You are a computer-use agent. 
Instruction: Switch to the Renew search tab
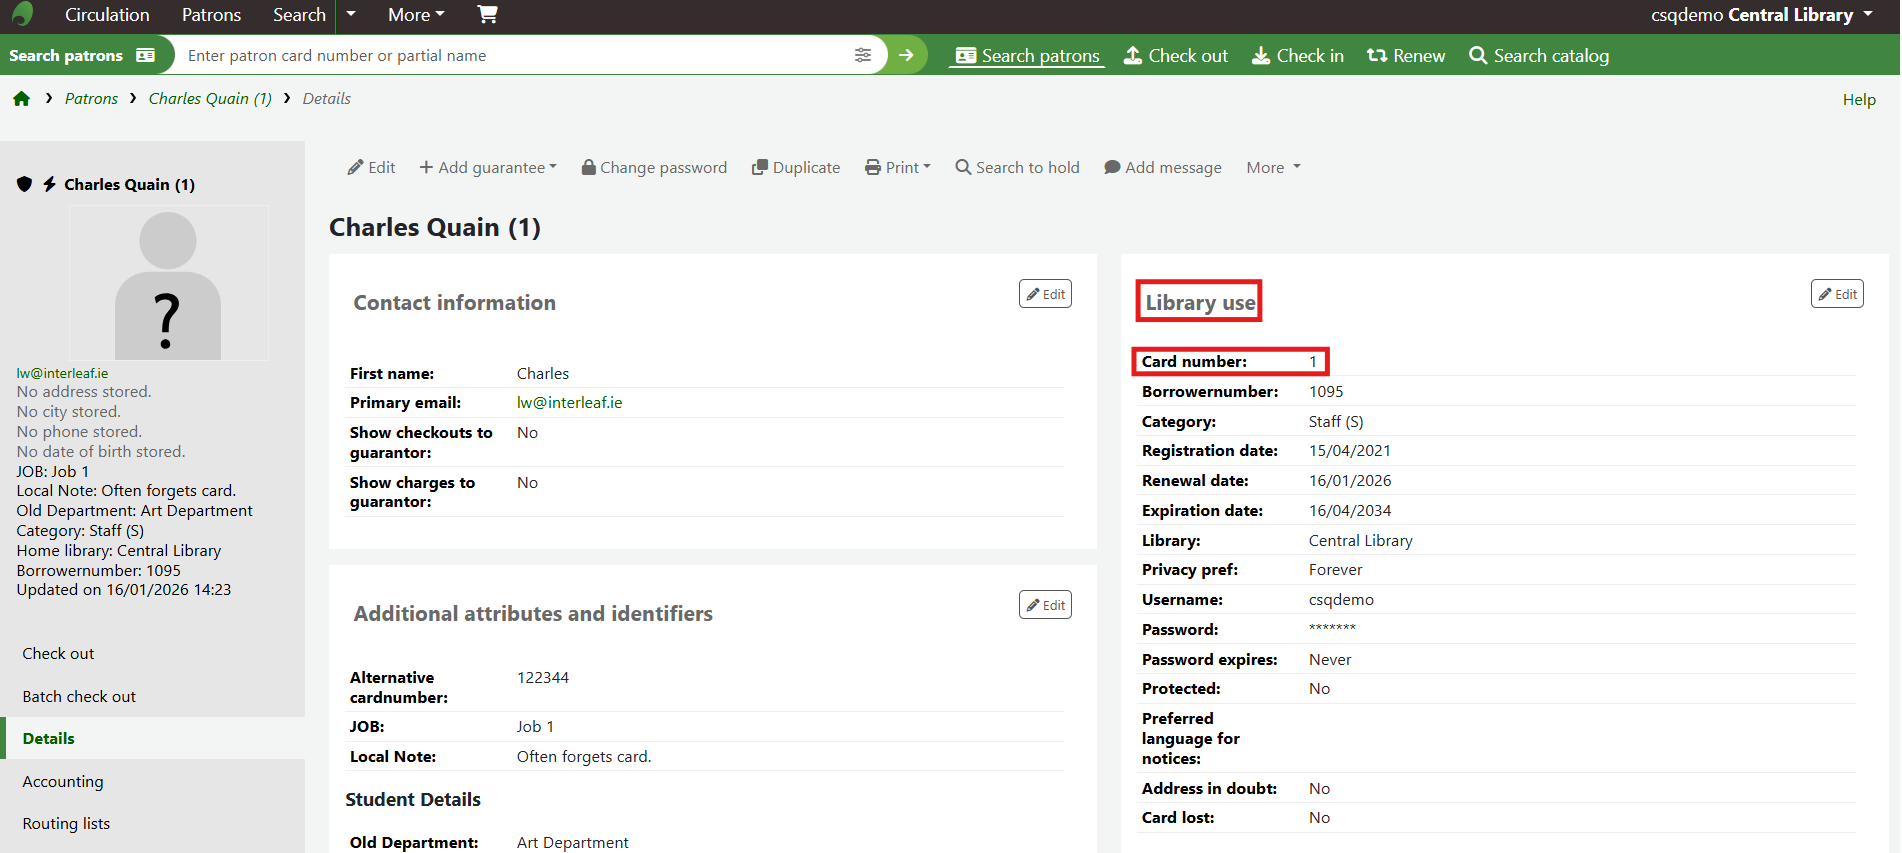click(1406, 56)
